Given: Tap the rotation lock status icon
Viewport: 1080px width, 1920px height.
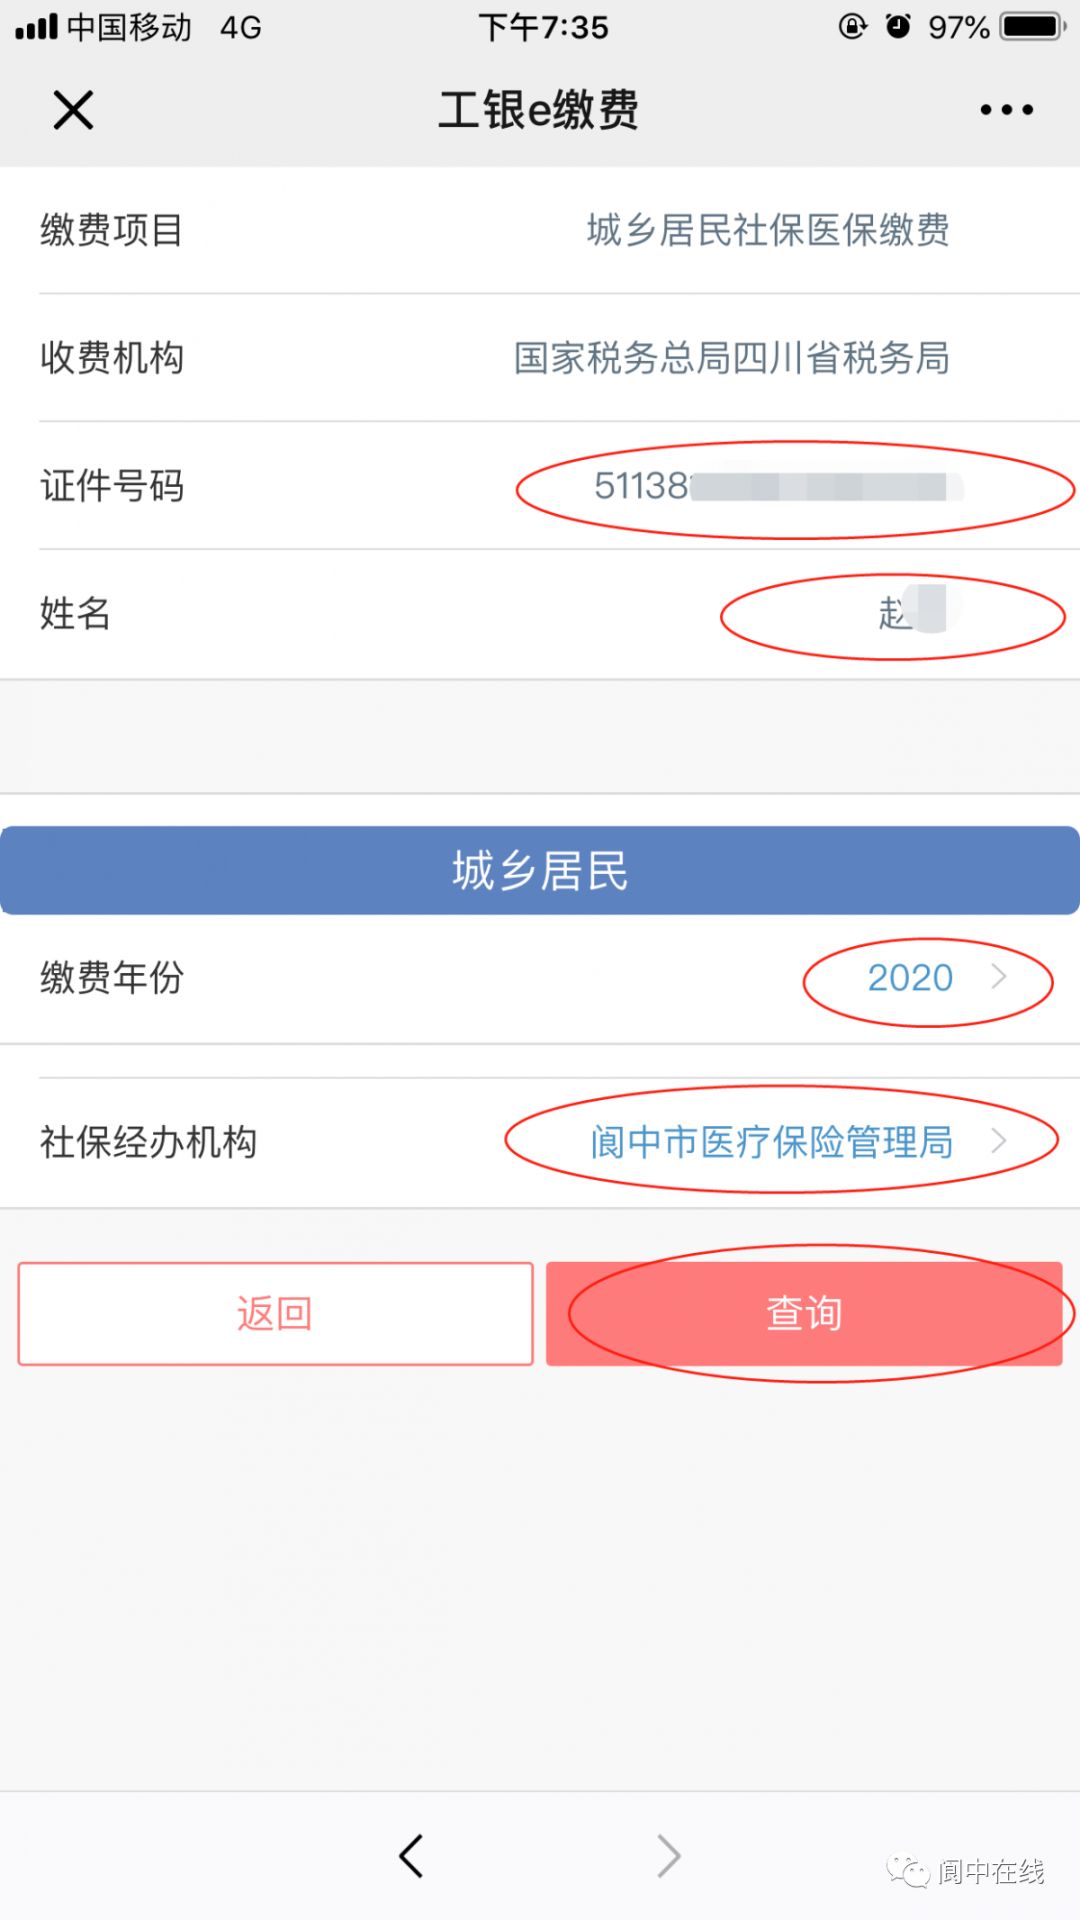Looking at the screenshot, I should coord(852,27).
